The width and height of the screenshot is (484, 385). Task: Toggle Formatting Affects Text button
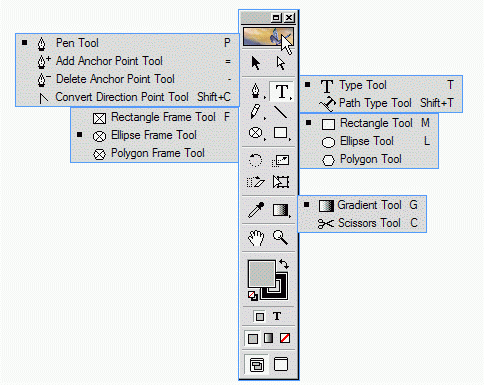click(277, 316)
